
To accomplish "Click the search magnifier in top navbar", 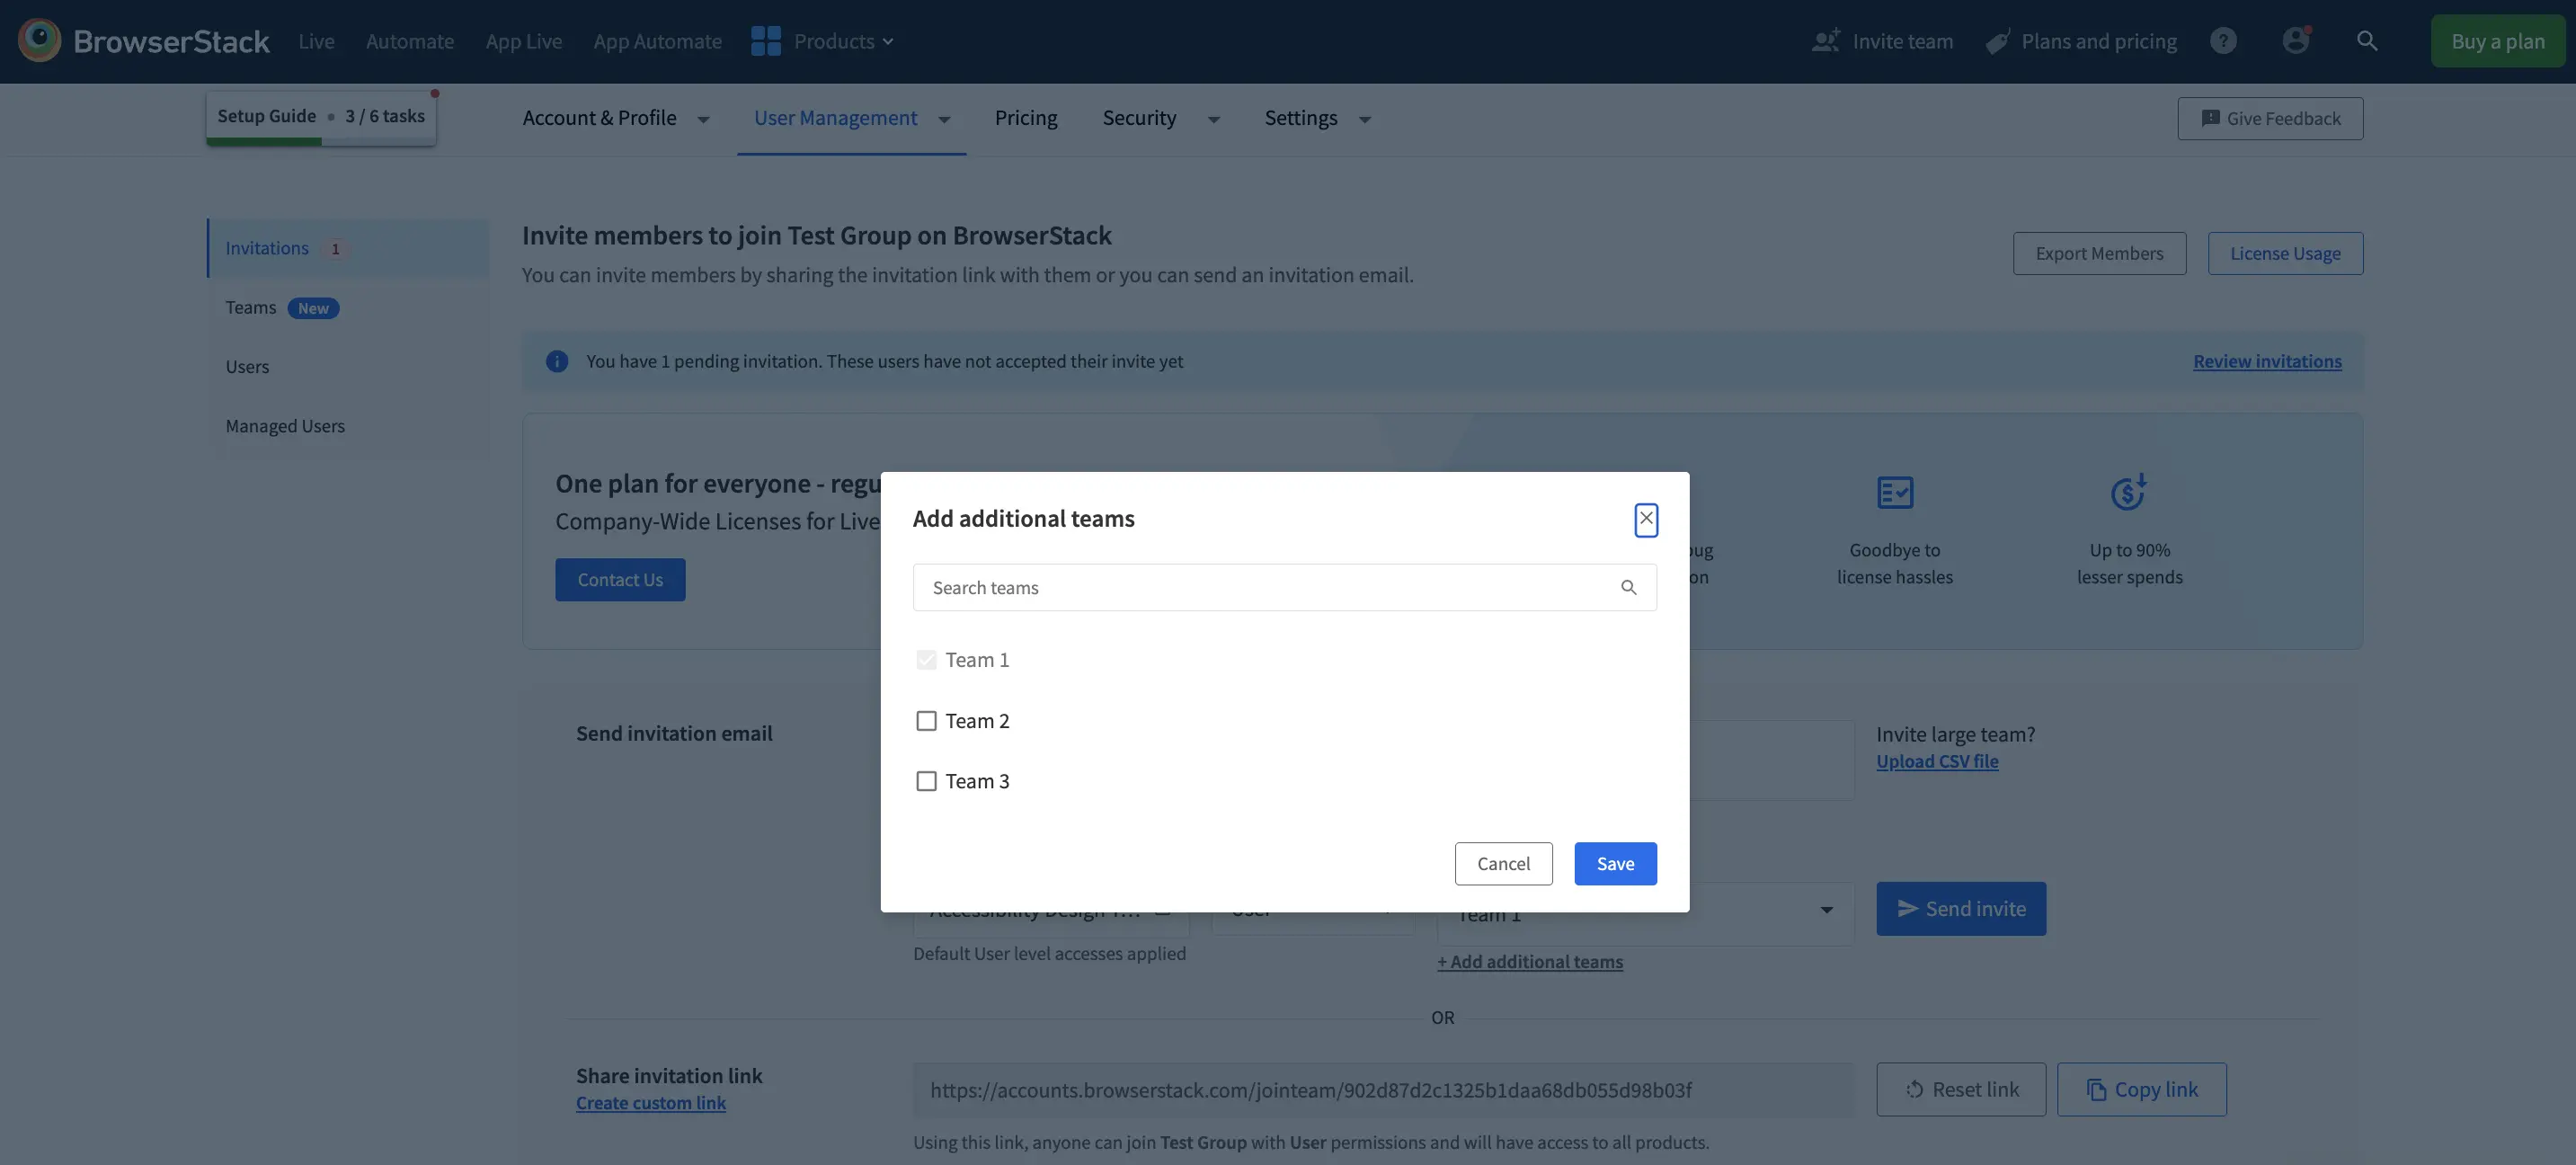I will click(2366, 41).
